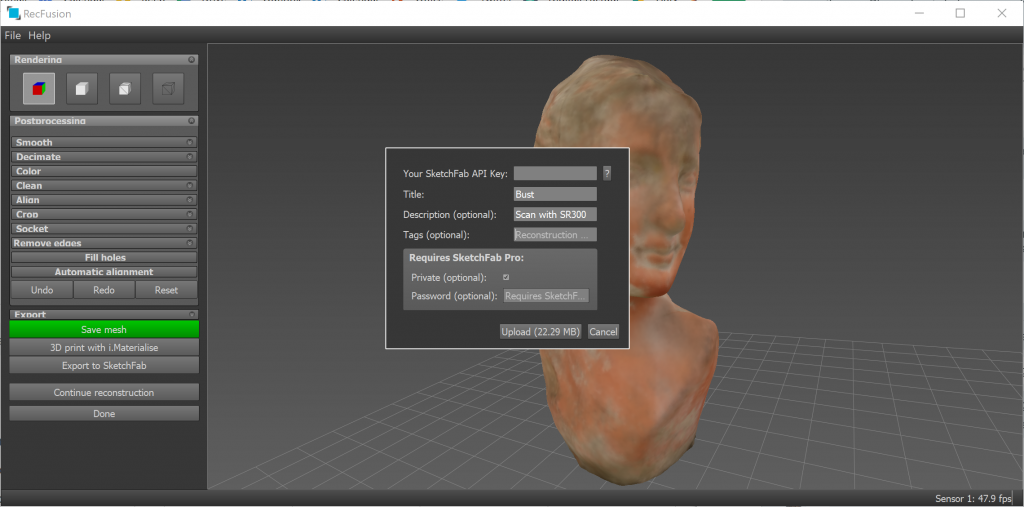This screenshot has width=1024, height=507.
Task: Expand the Crop section
Action: tap(104, 215)
